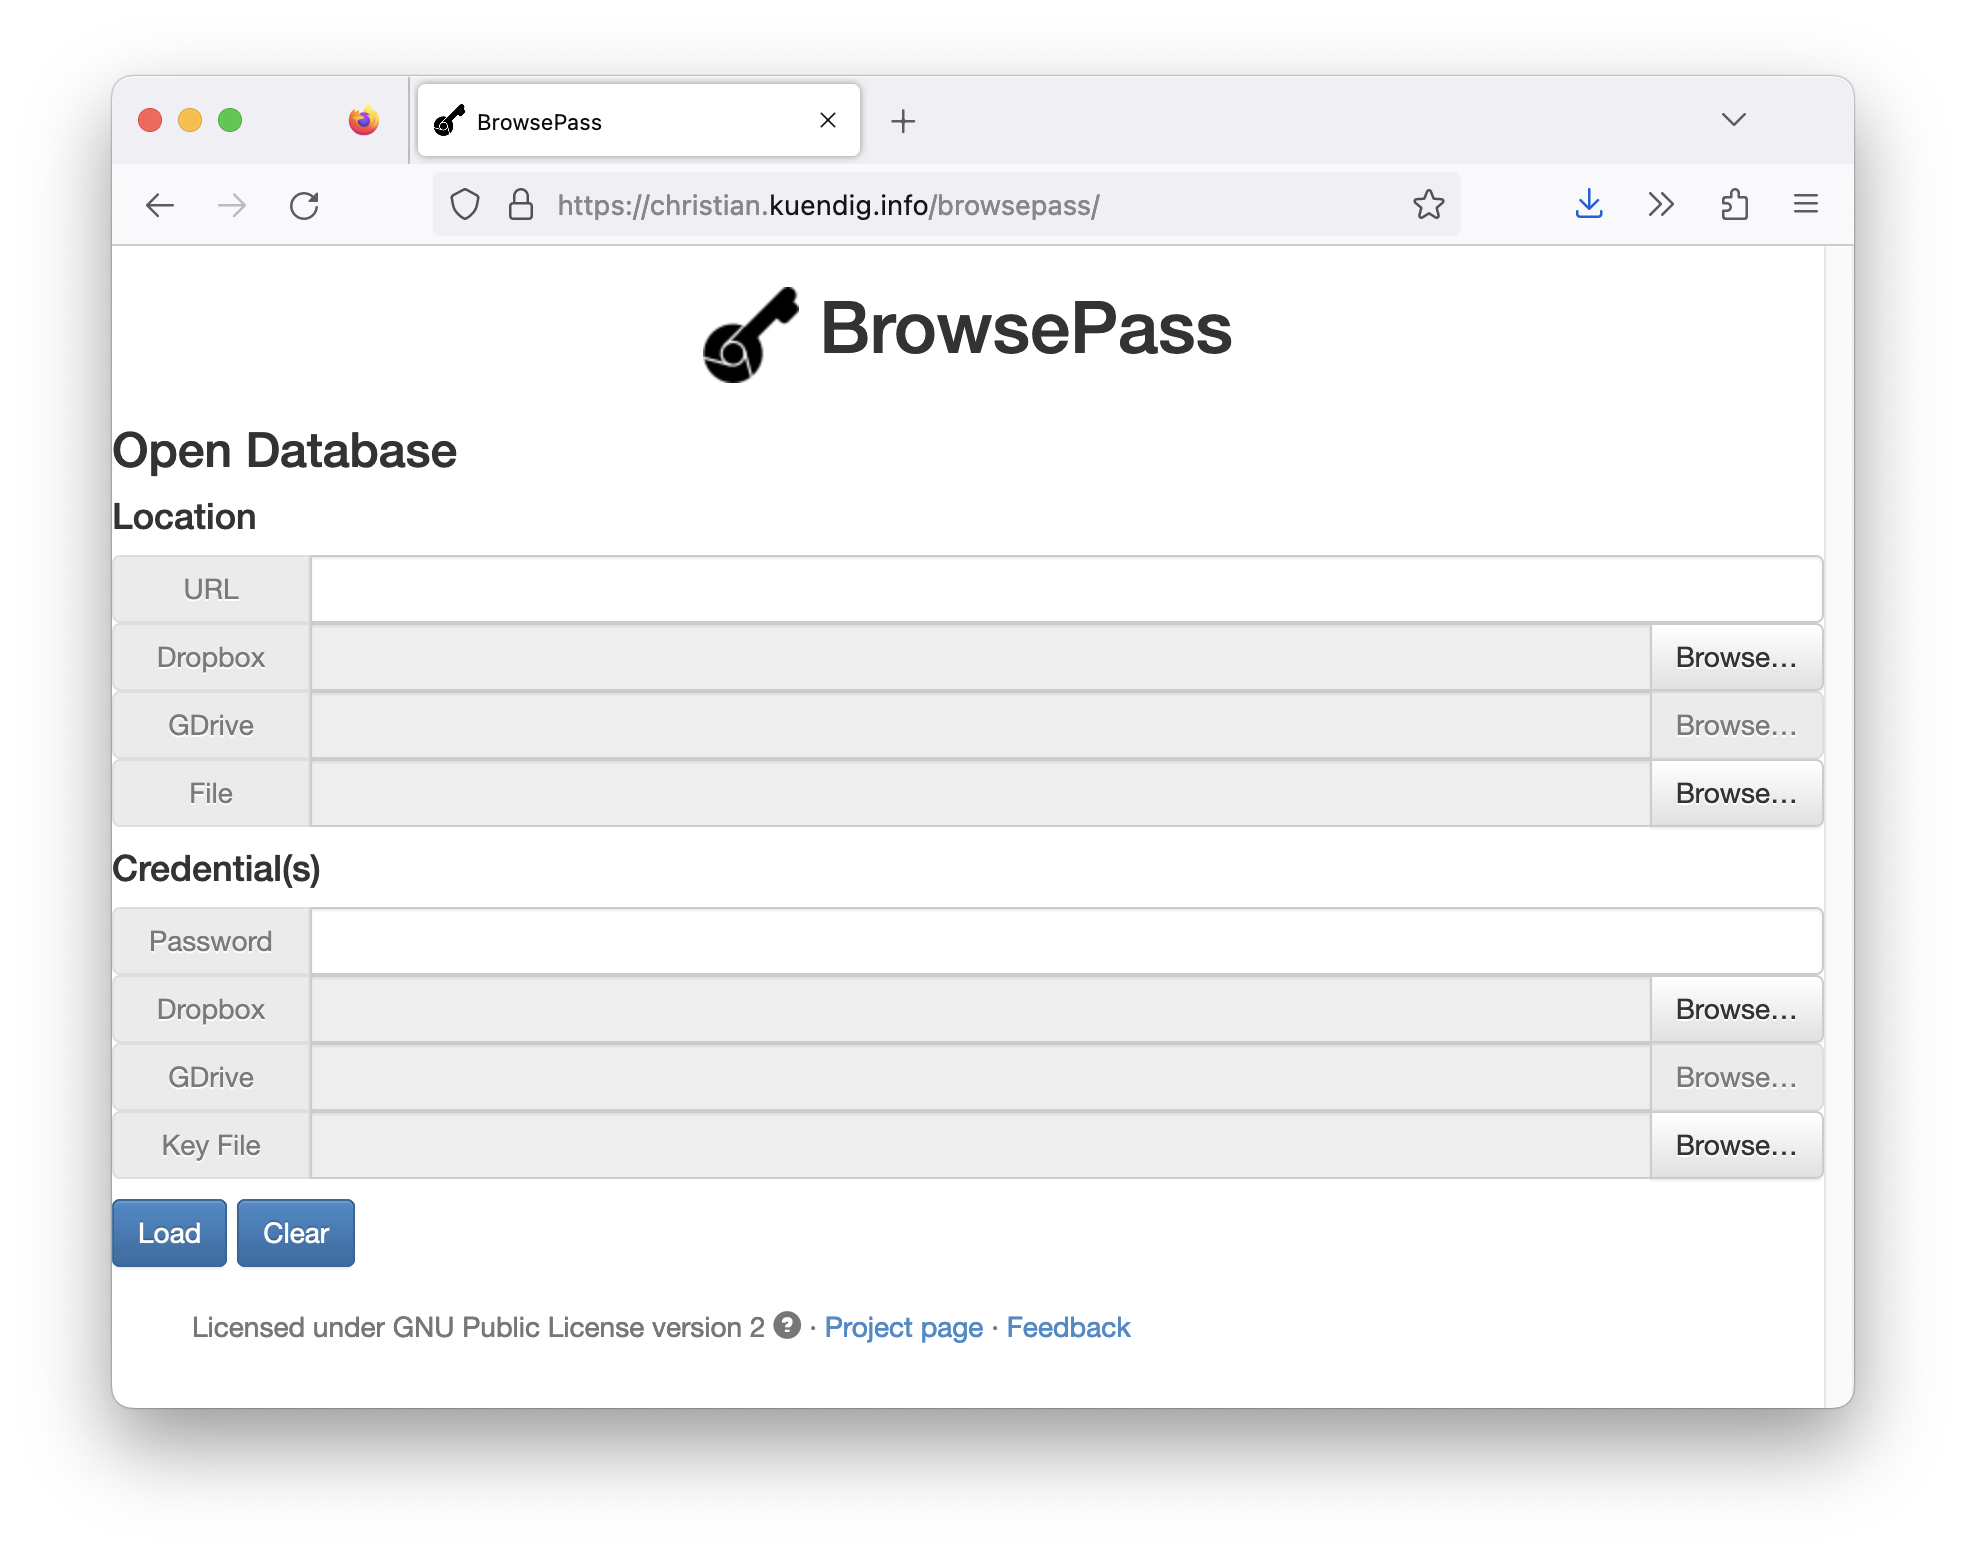This screenshot has width=1966, height=1556.
Task: Browse GDrive for credentials
Action: coord(1736,1077)
